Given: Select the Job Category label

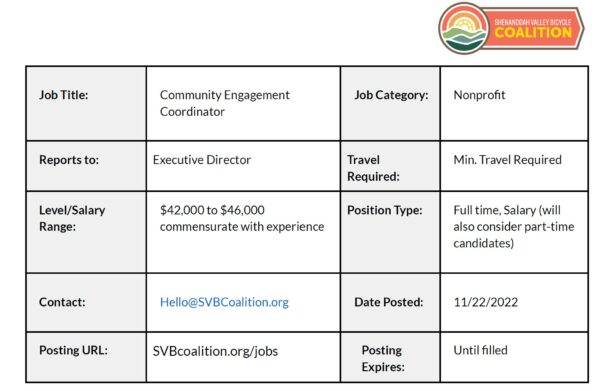Looking at the screenshot, I should [391, 95].
